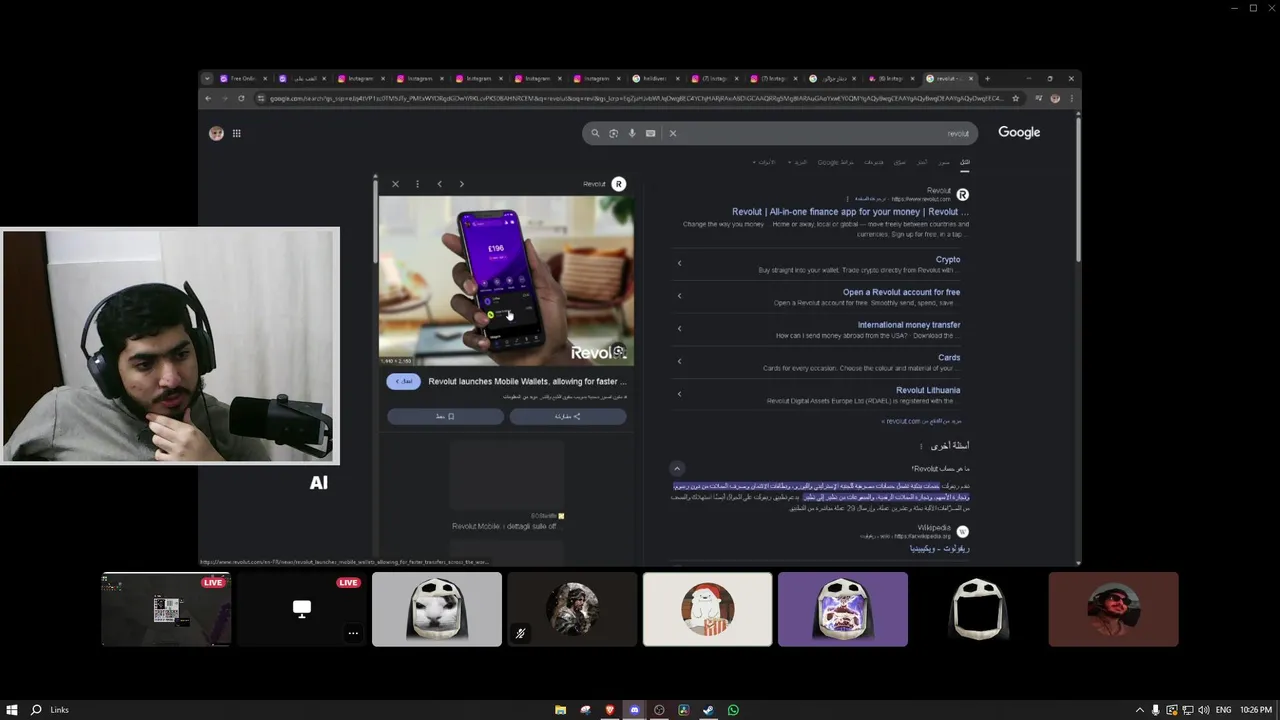Viewport: 1280px width, 720px height.
Task: Open the Tools dropdown in the search filters
Action: 765,162
